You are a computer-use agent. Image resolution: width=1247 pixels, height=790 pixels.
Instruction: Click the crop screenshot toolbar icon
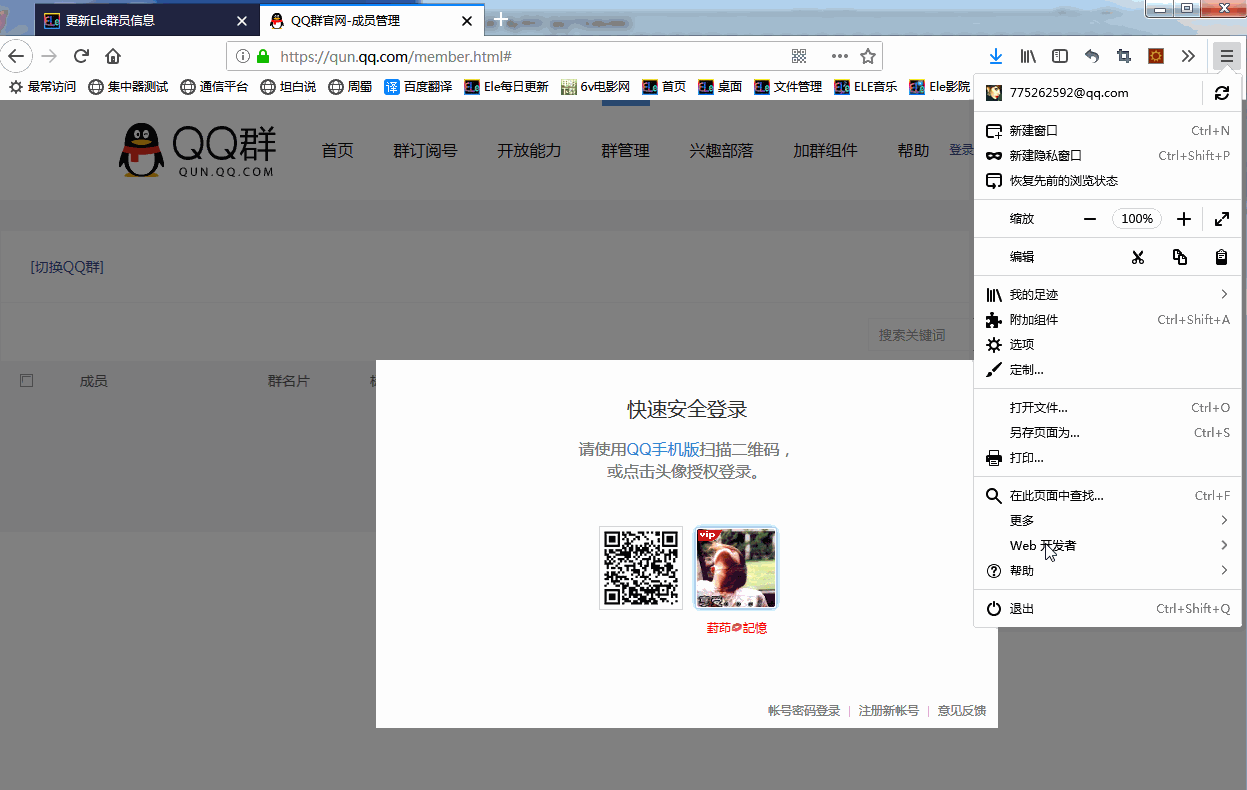pyautogui.click(x=1124, y=56)
